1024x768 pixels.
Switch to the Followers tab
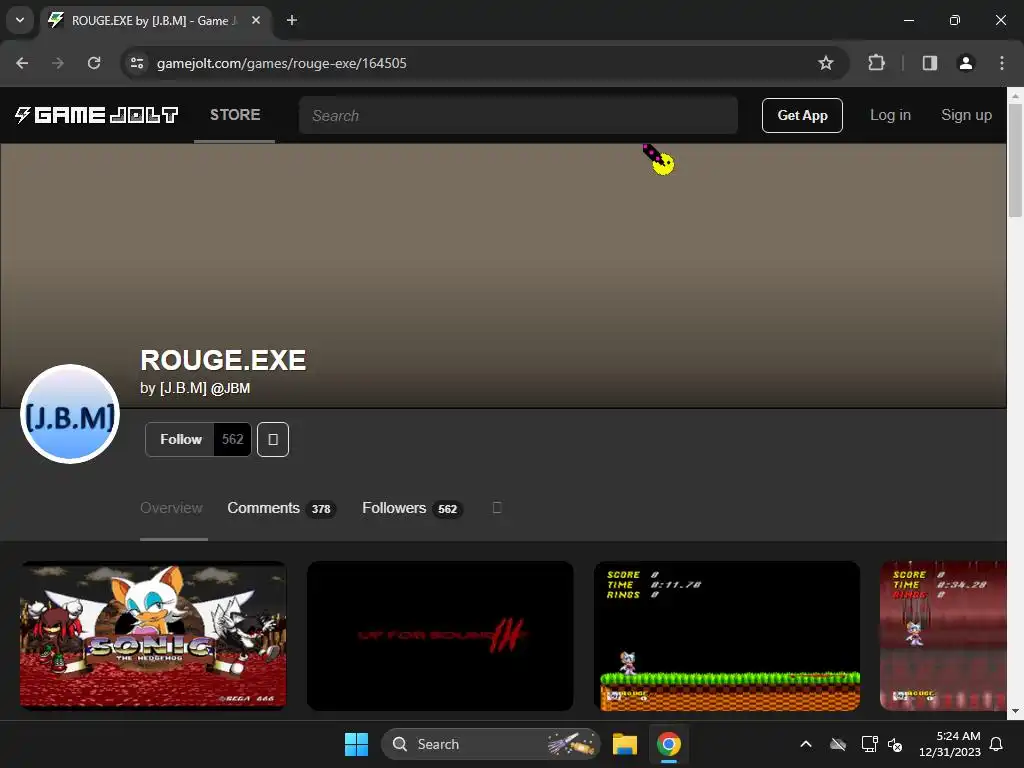(412, 508)
